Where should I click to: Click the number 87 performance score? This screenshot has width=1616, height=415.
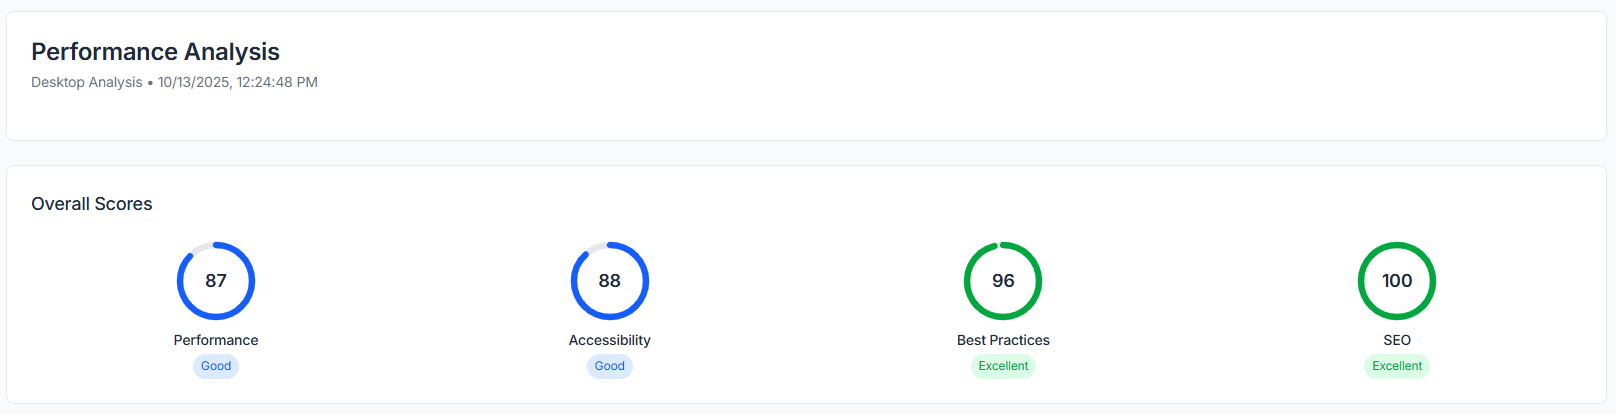(x=216, y=281)
